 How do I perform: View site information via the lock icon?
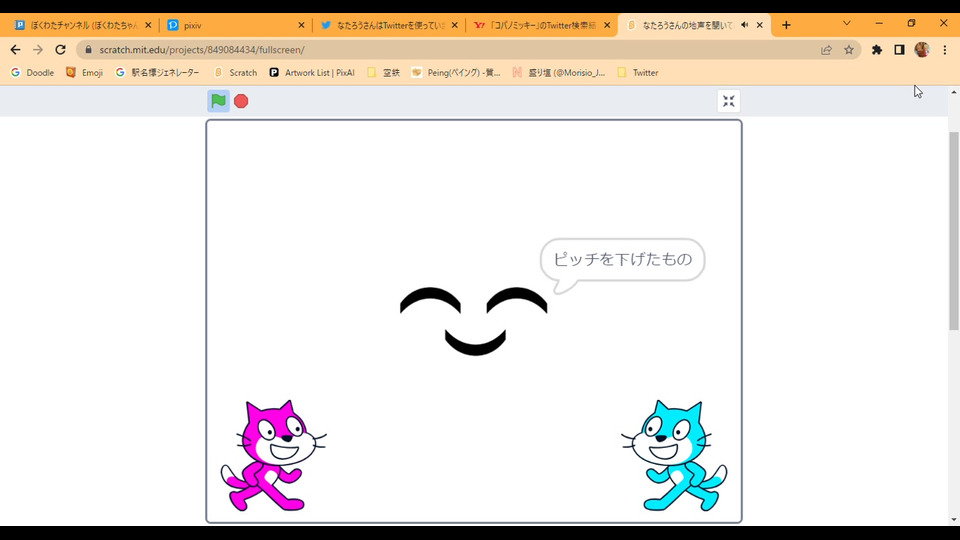tap(88, 50)
